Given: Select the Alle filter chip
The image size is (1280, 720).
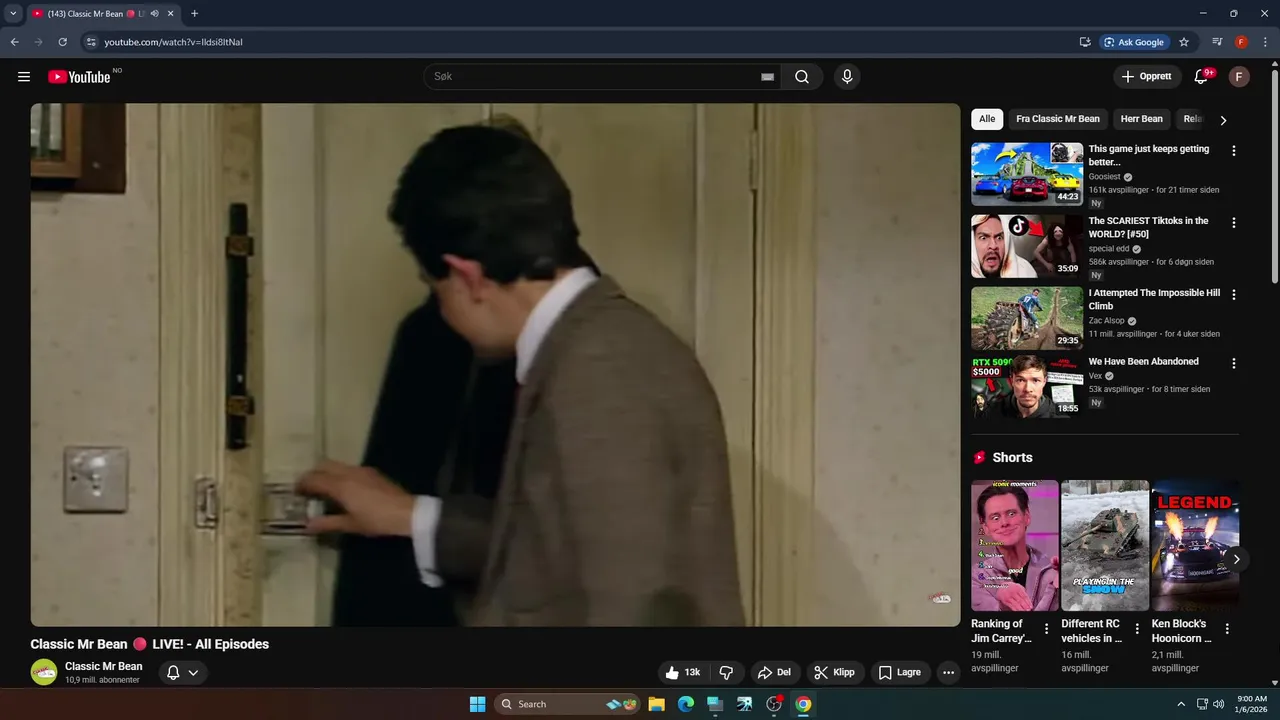Looking at the screenshot, I should pos(987,119).
